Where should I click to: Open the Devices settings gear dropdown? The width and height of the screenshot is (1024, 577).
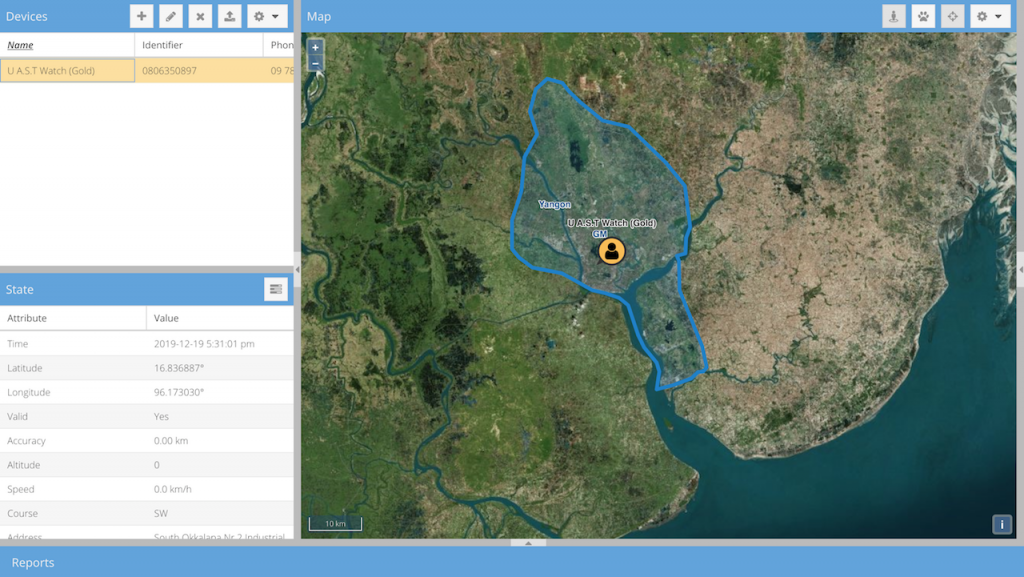[267, 16]
